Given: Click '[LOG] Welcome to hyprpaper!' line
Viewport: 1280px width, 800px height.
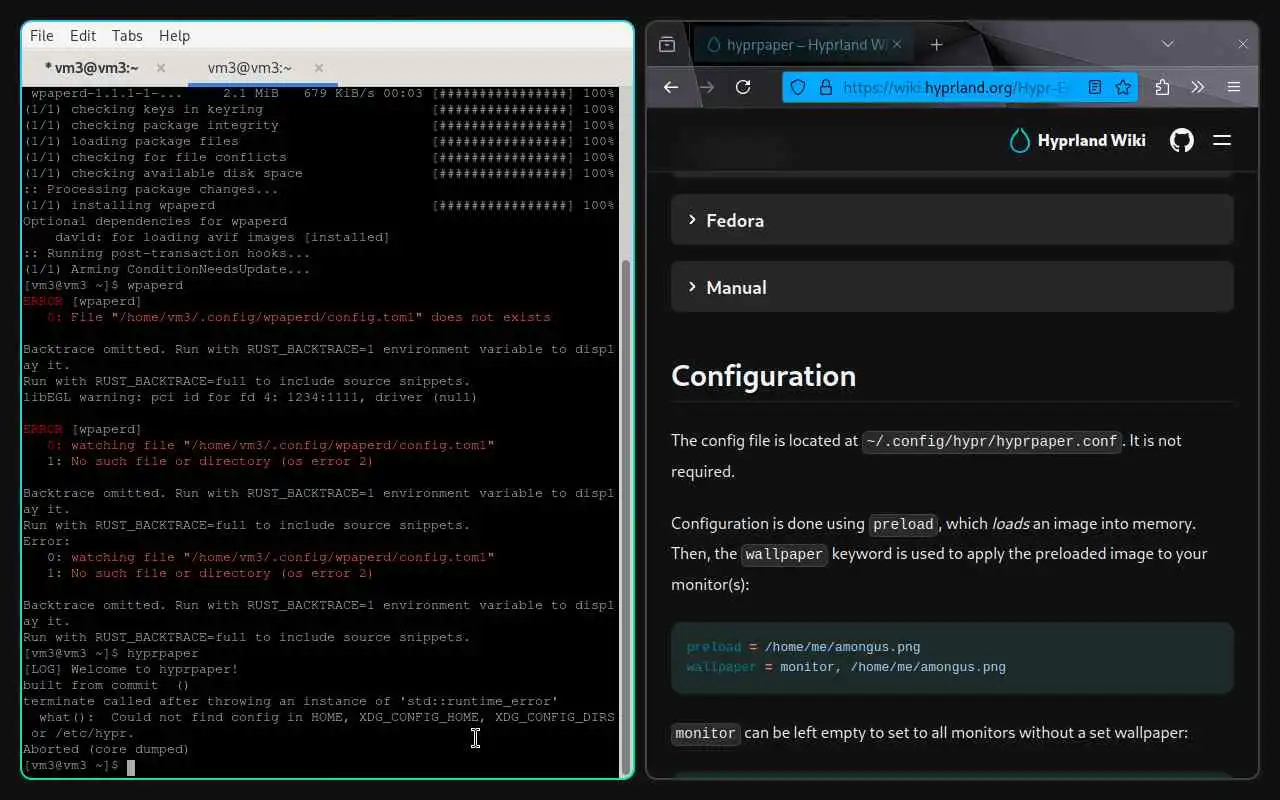Looking at the screenshot, I should pos(131,669).
